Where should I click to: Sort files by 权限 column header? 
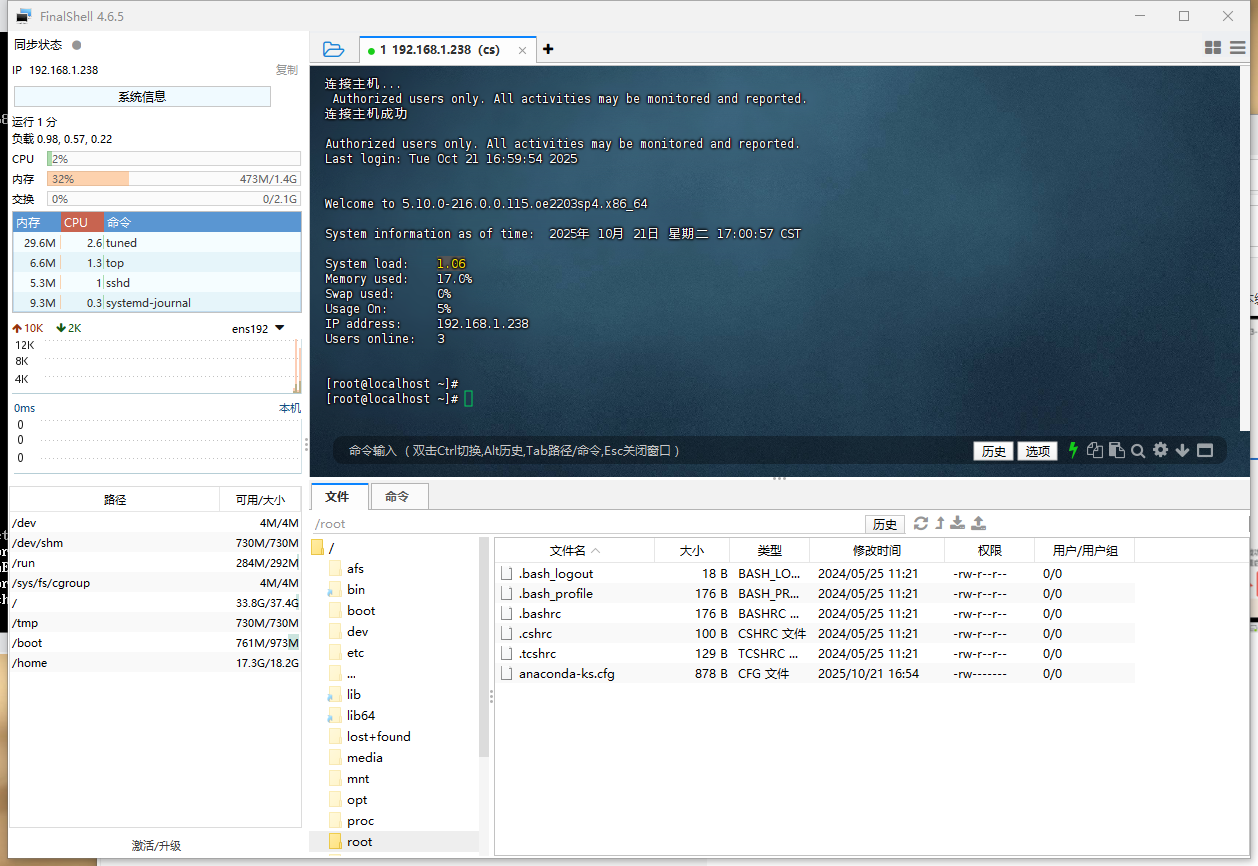[x=990, y=551]
